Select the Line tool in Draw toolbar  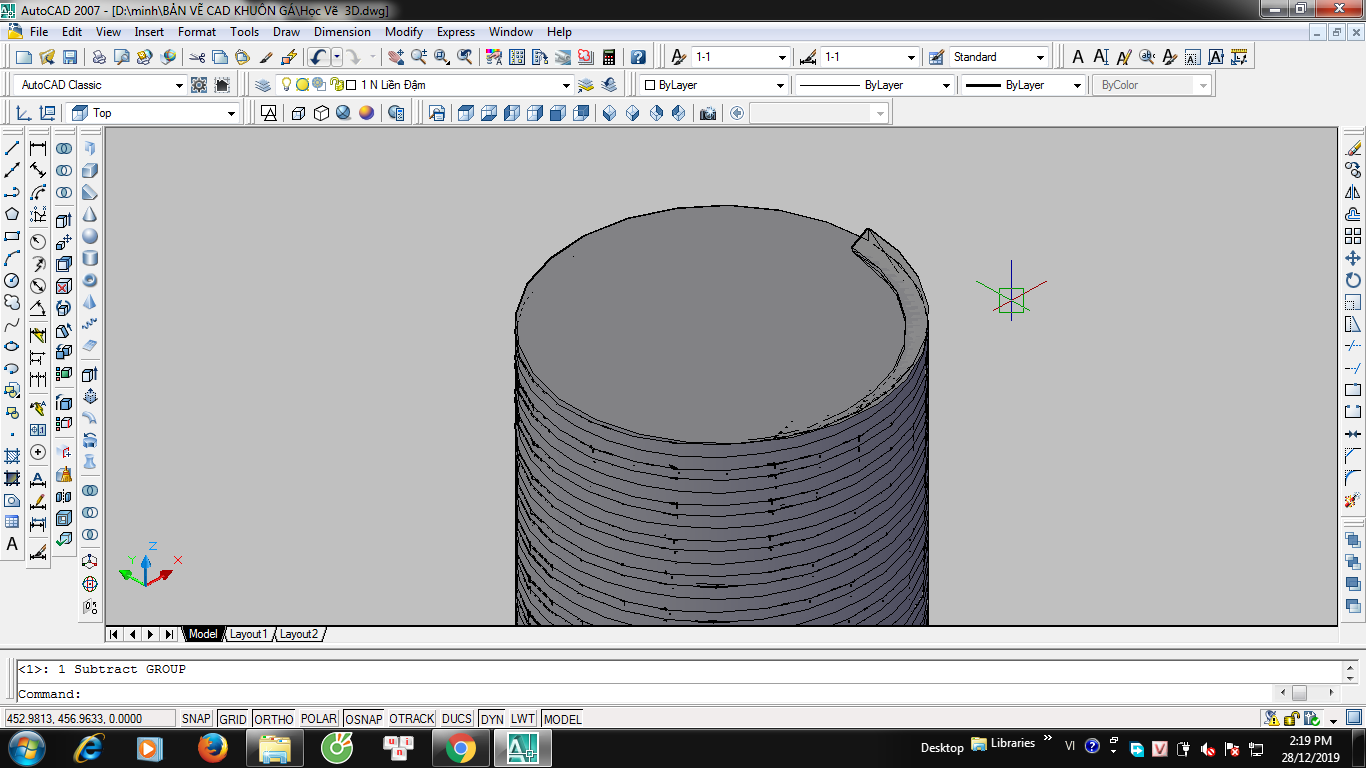(12, 148)
